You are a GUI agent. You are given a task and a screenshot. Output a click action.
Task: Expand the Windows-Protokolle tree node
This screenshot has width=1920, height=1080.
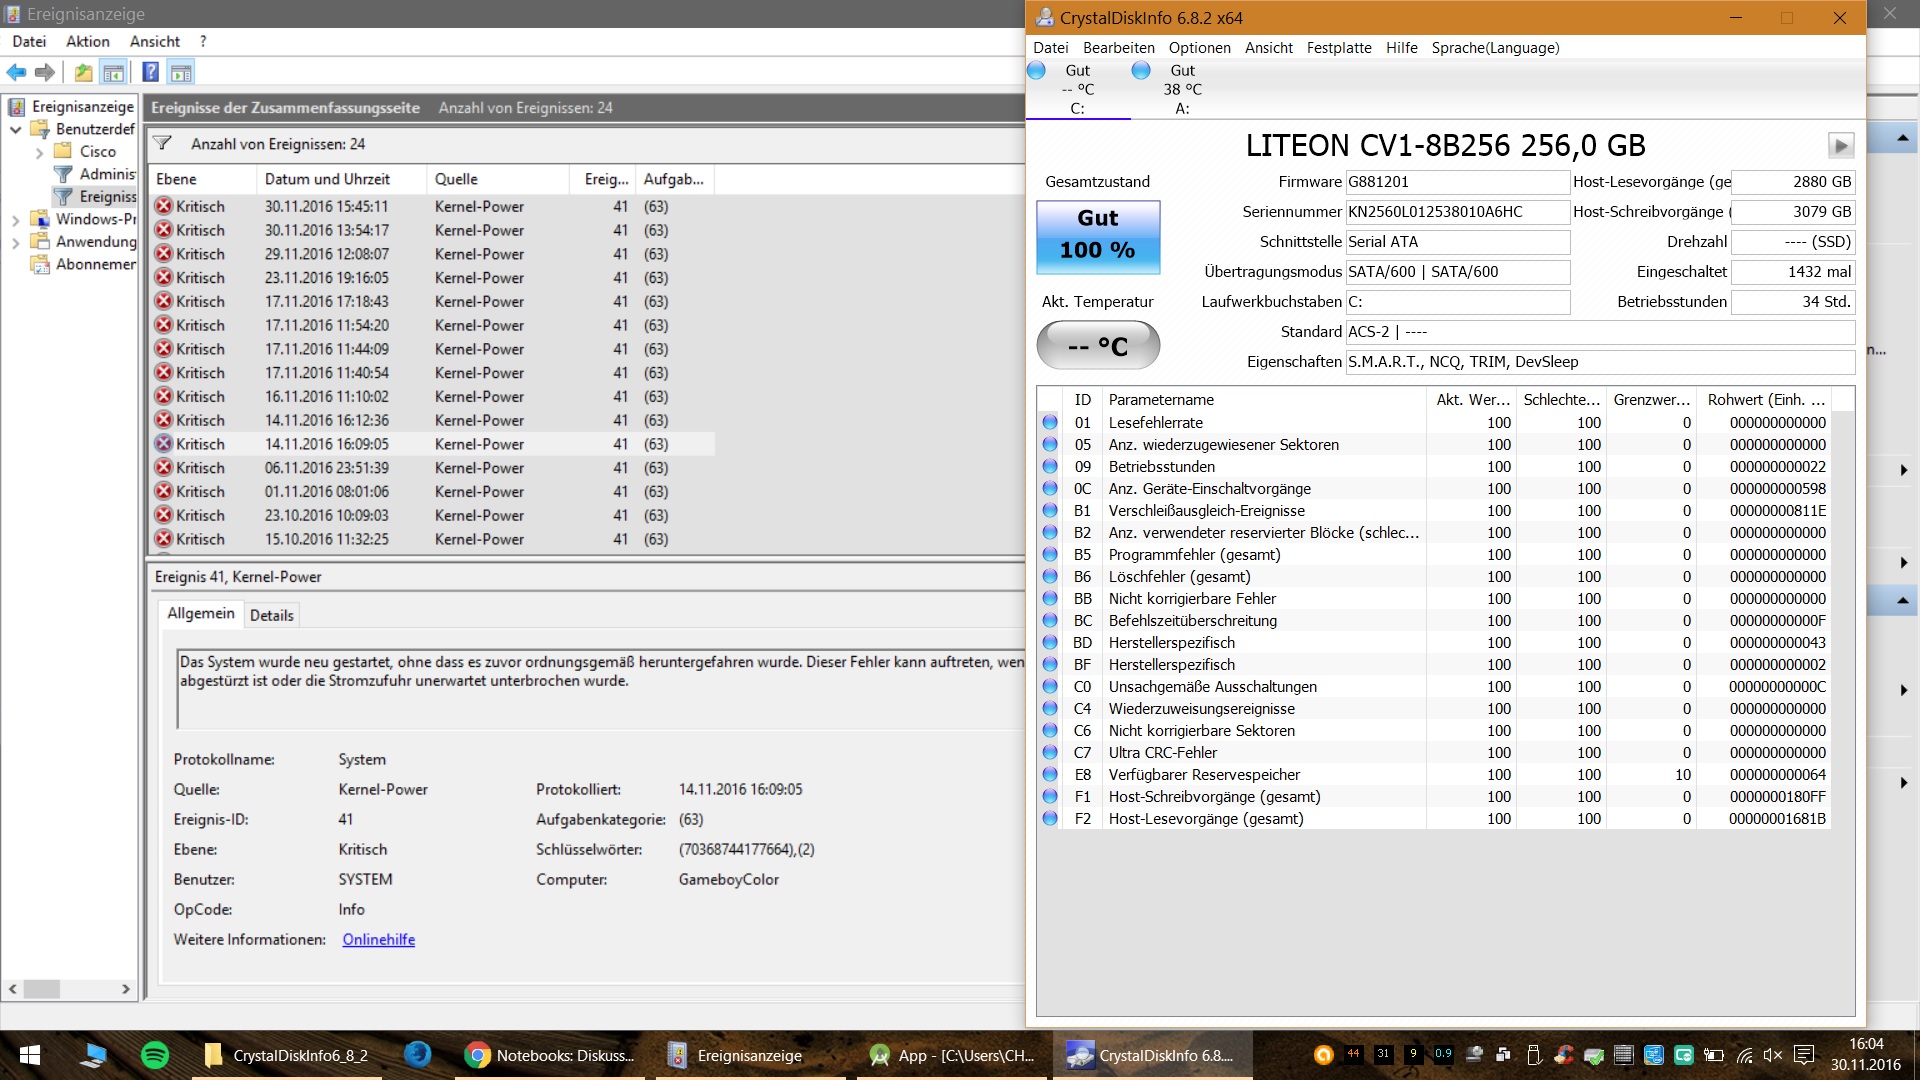(x=16, y=220)
